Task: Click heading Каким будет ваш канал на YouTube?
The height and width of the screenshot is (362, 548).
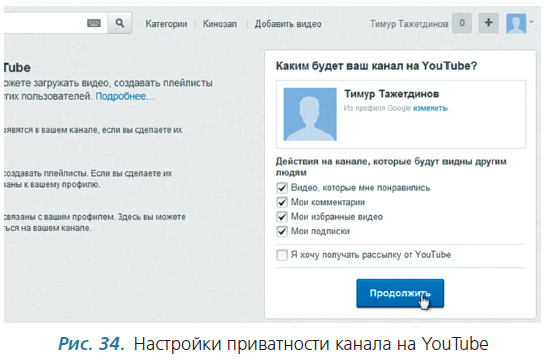Action: [376, 66]
